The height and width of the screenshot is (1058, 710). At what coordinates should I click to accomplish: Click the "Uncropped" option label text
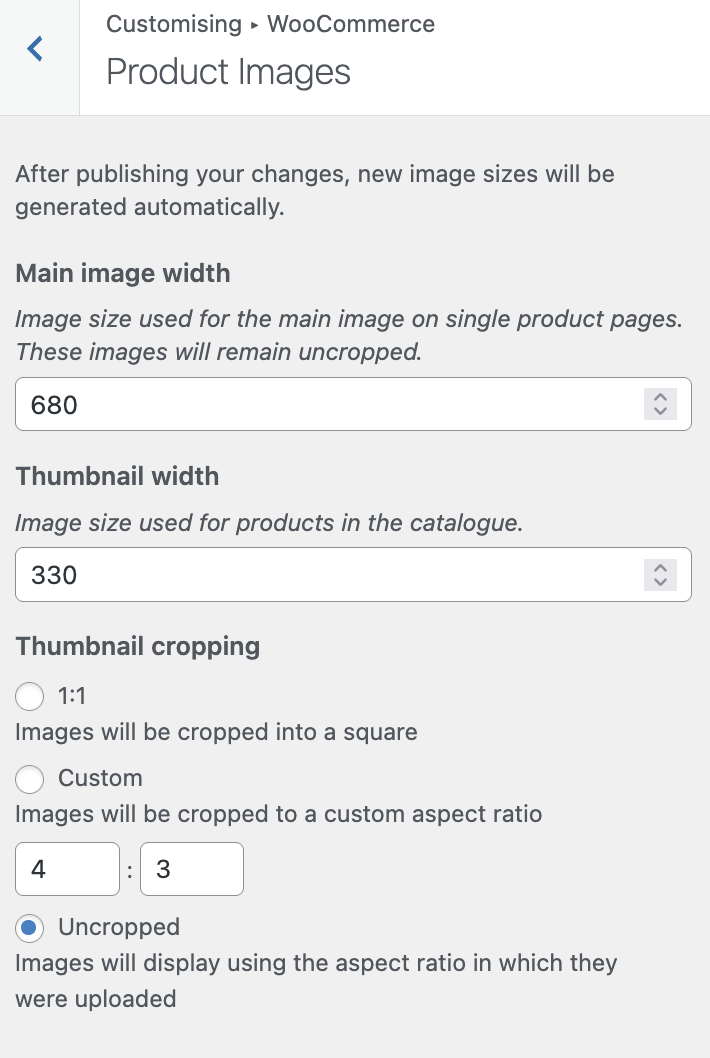point(119,927)
